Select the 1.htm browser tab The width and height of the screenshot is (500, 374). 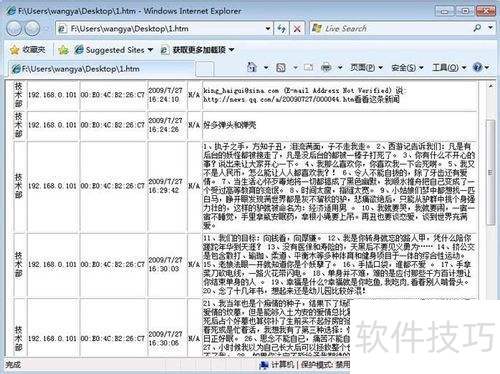pos(101,69)
